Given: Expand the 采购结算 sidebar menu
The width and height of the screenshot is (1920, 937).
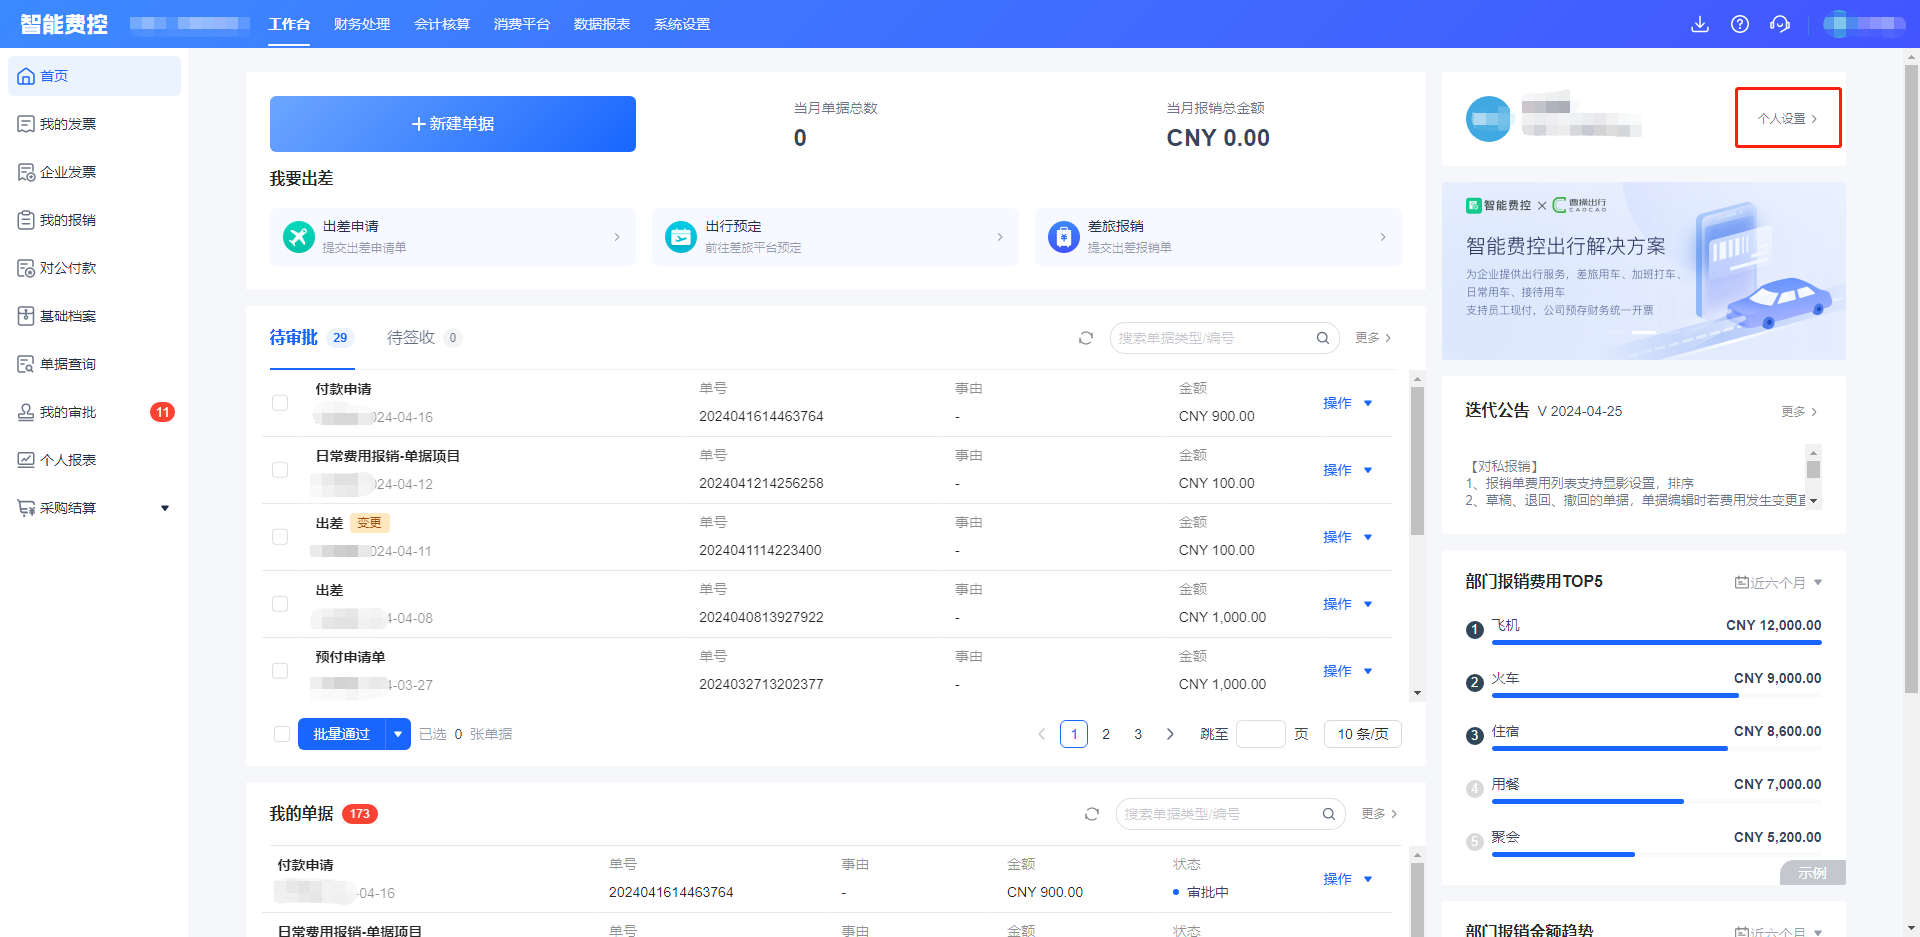Looking at the screenshot, I should [x=165, y=508].
